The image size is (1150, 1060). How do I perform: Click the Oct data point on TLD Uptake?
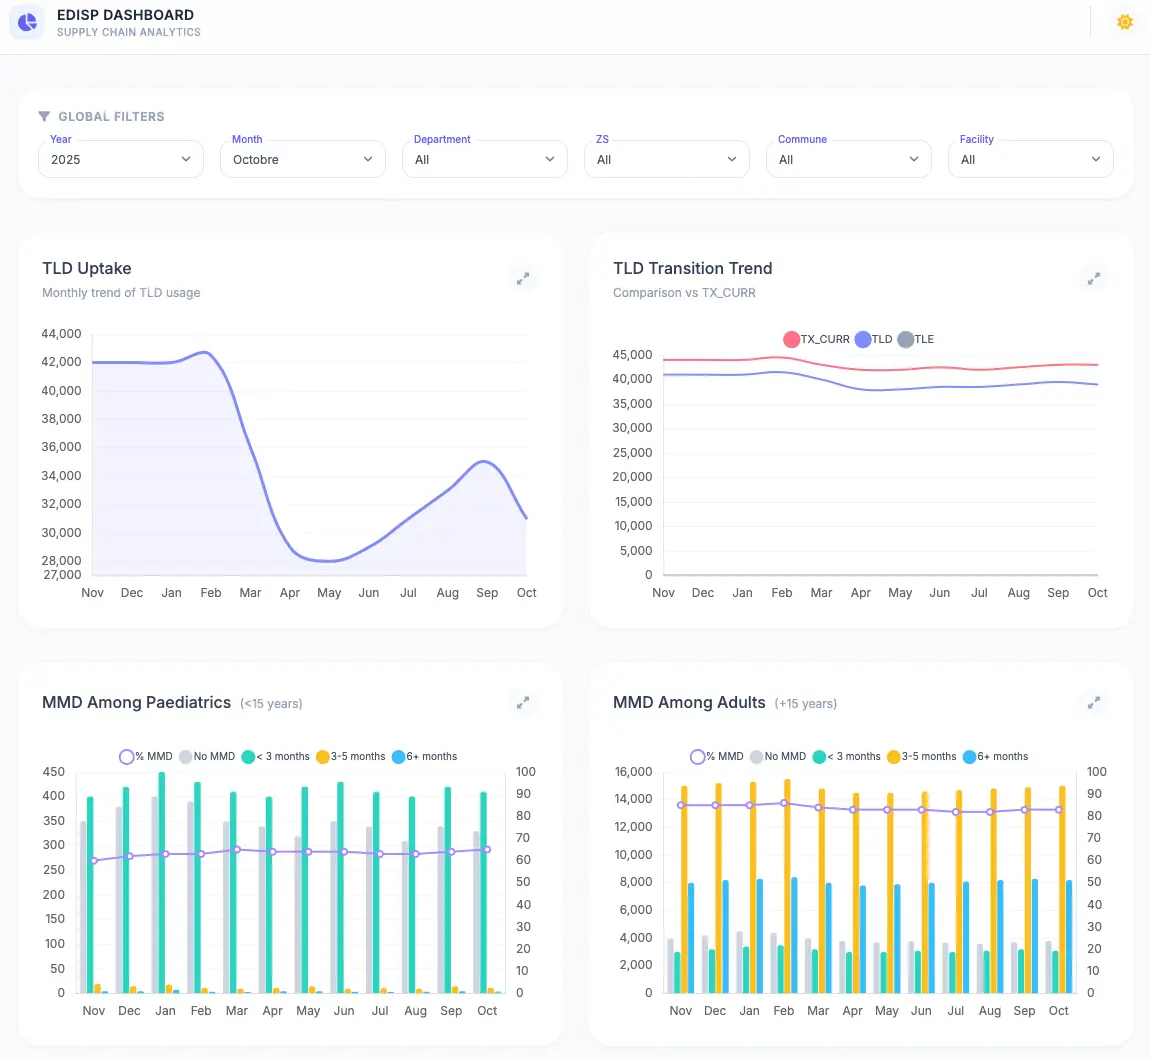(526, 517)
